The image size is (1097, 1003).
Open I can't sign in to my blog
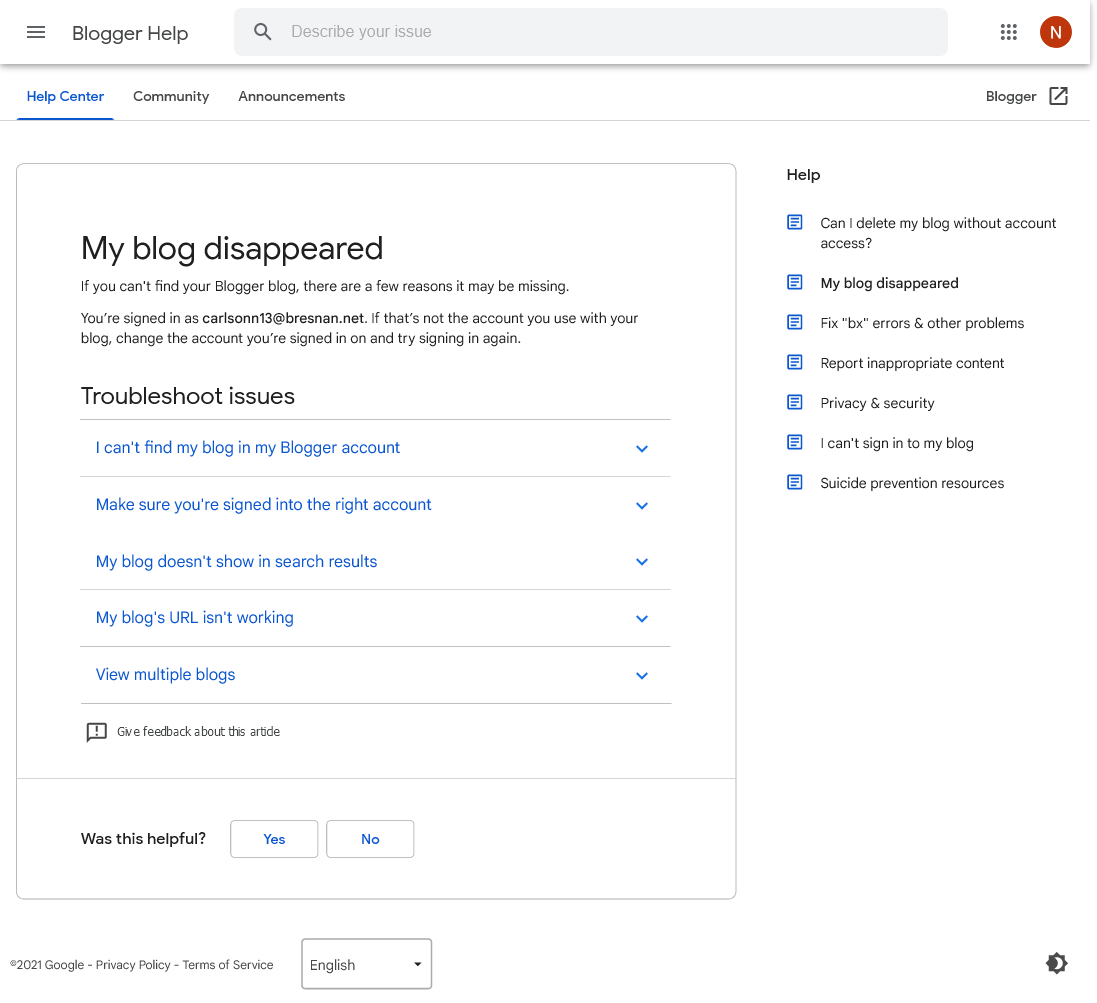coord(897,443)
